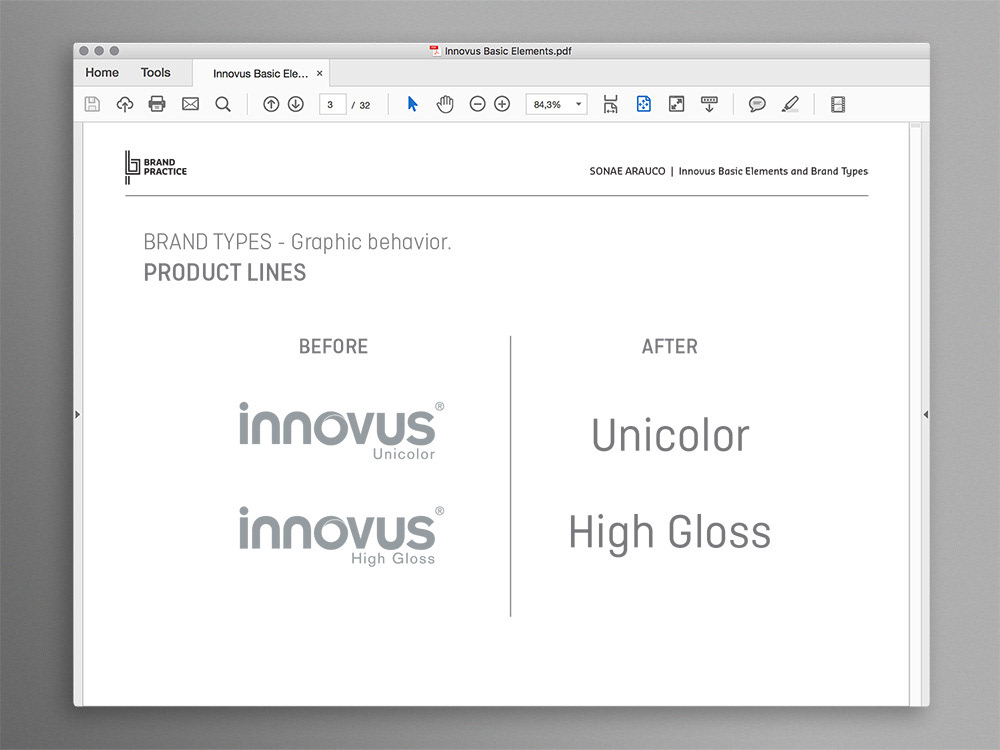Expand the left navigation pane arrow
The width and height of the screenshot is (1000, 750).
pos(78,415)
